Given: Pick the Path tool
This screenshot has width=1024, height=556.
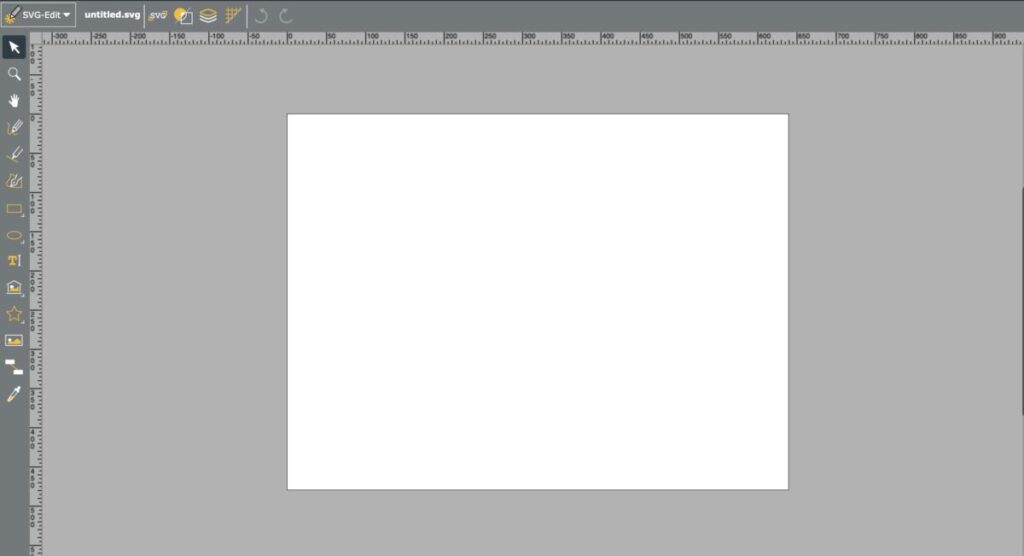Looking at the screenshot, I should (14, 181).
